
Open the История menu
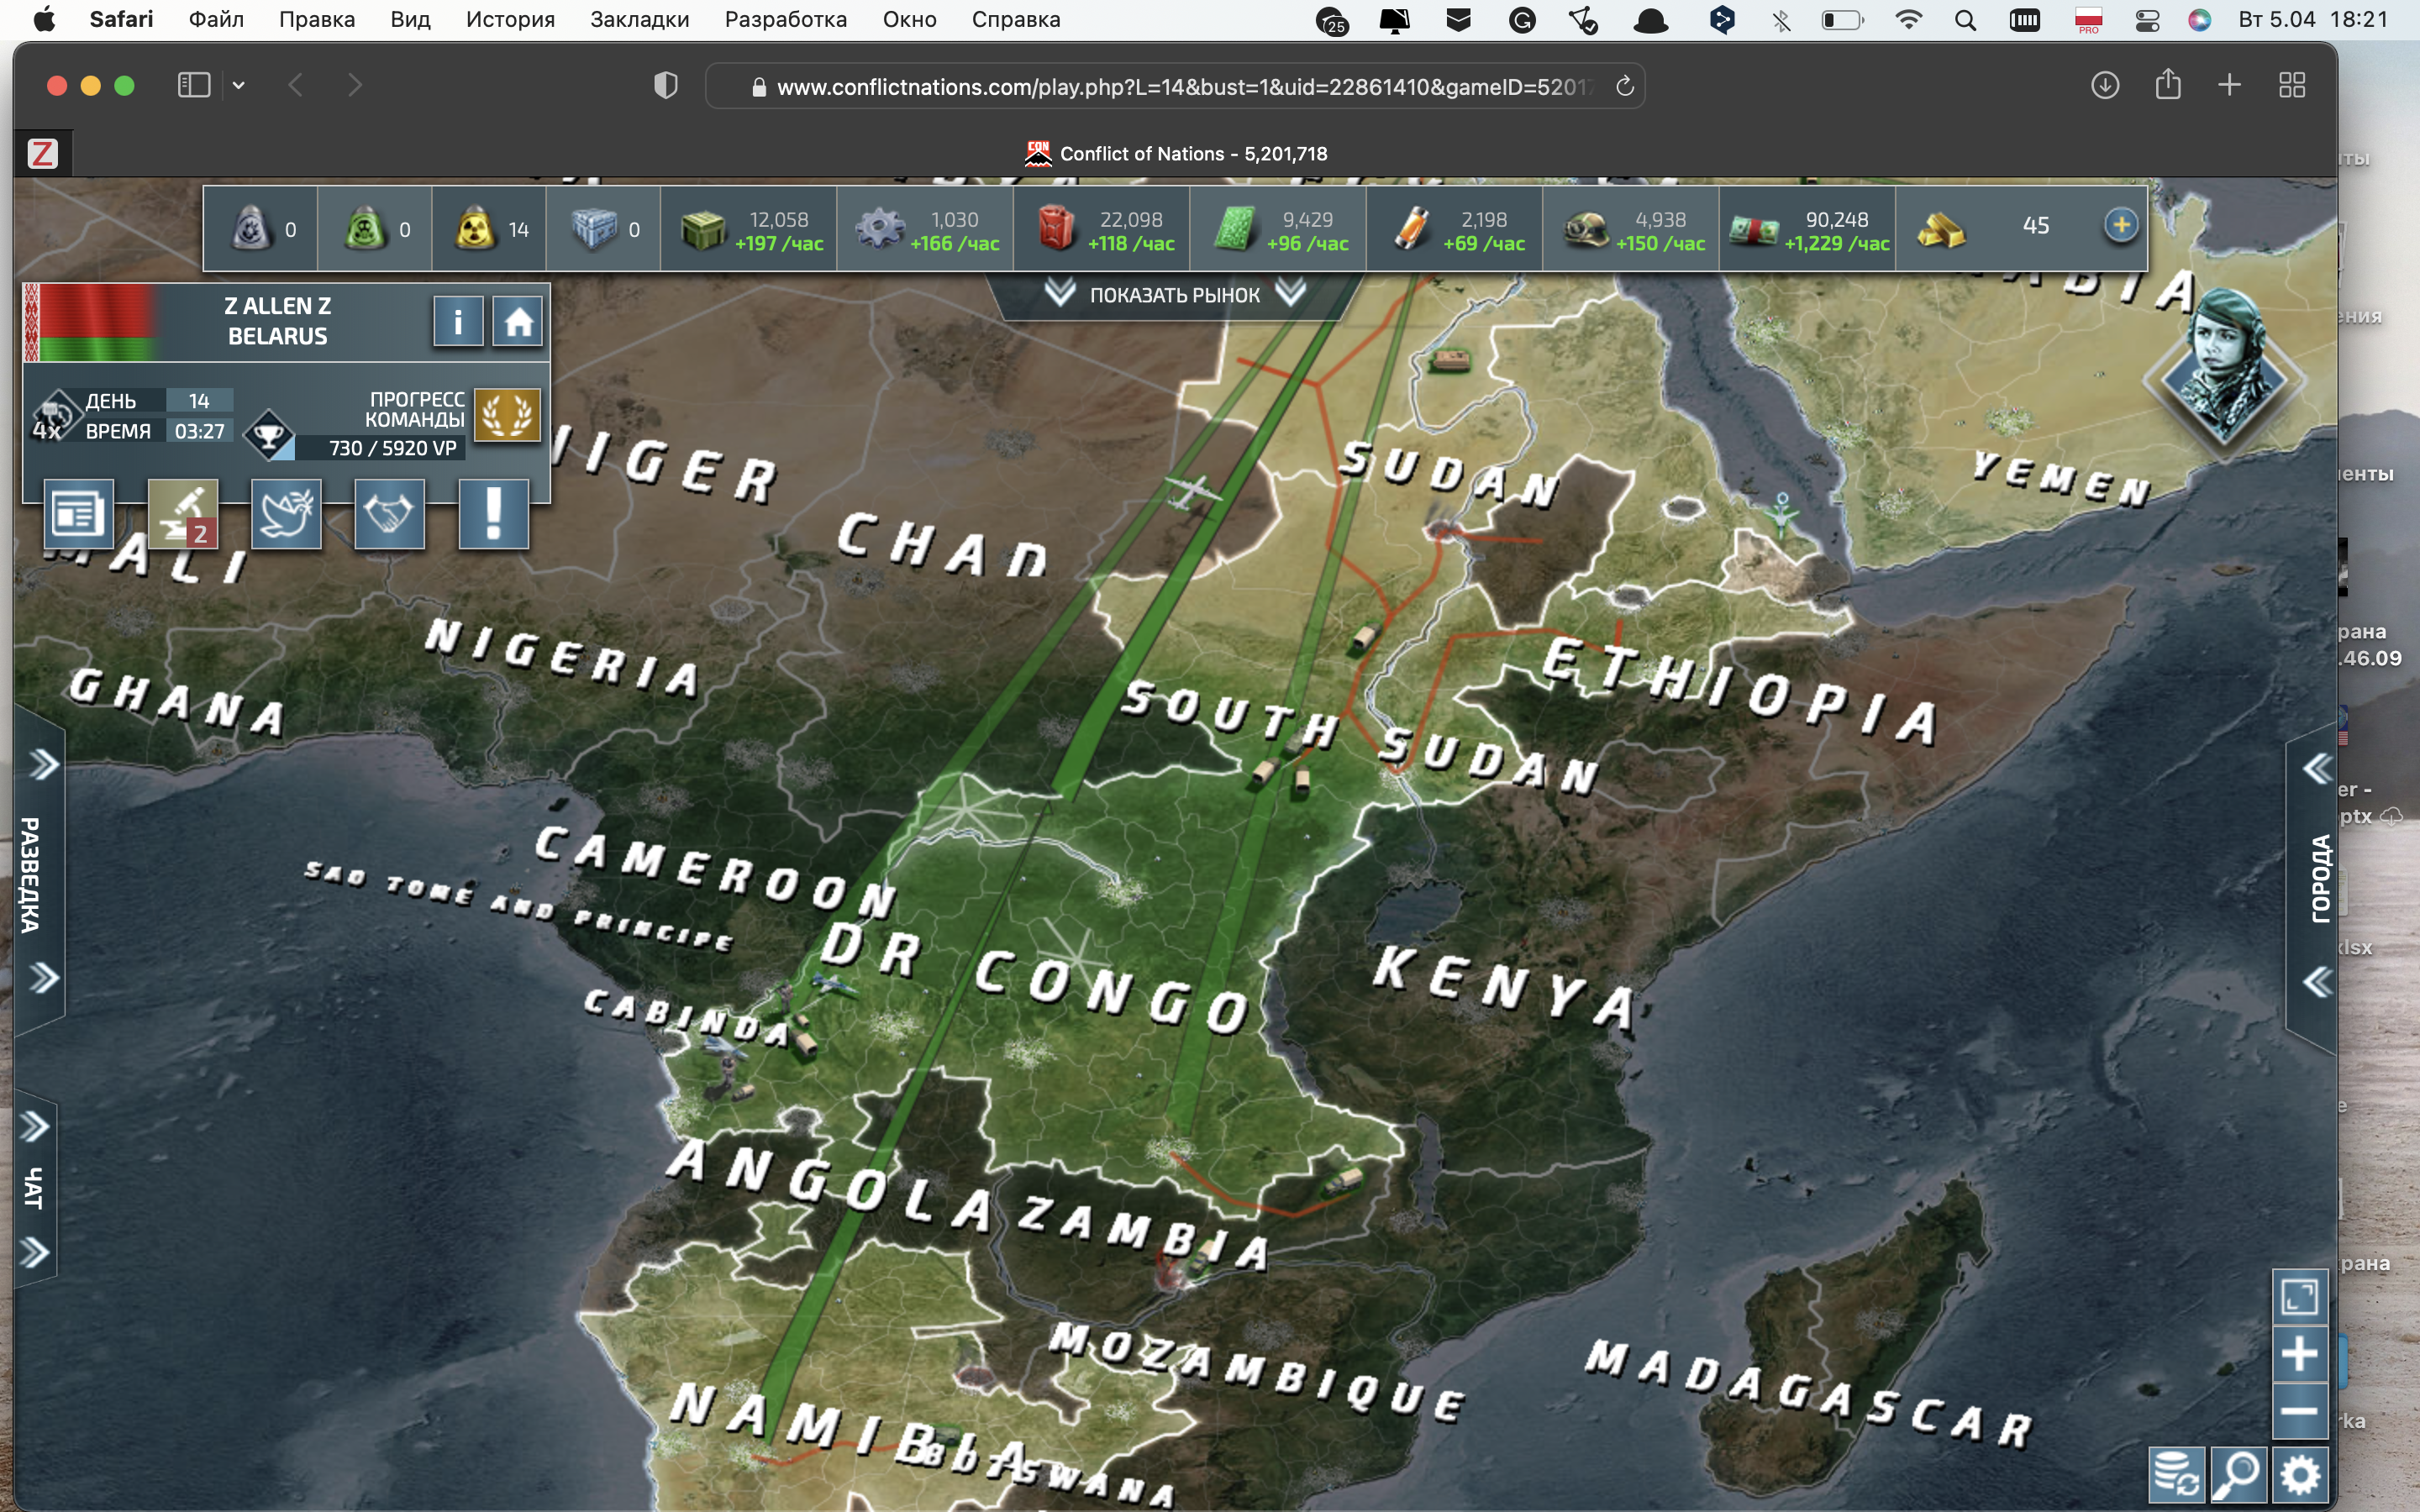click(x=510, y=20)
